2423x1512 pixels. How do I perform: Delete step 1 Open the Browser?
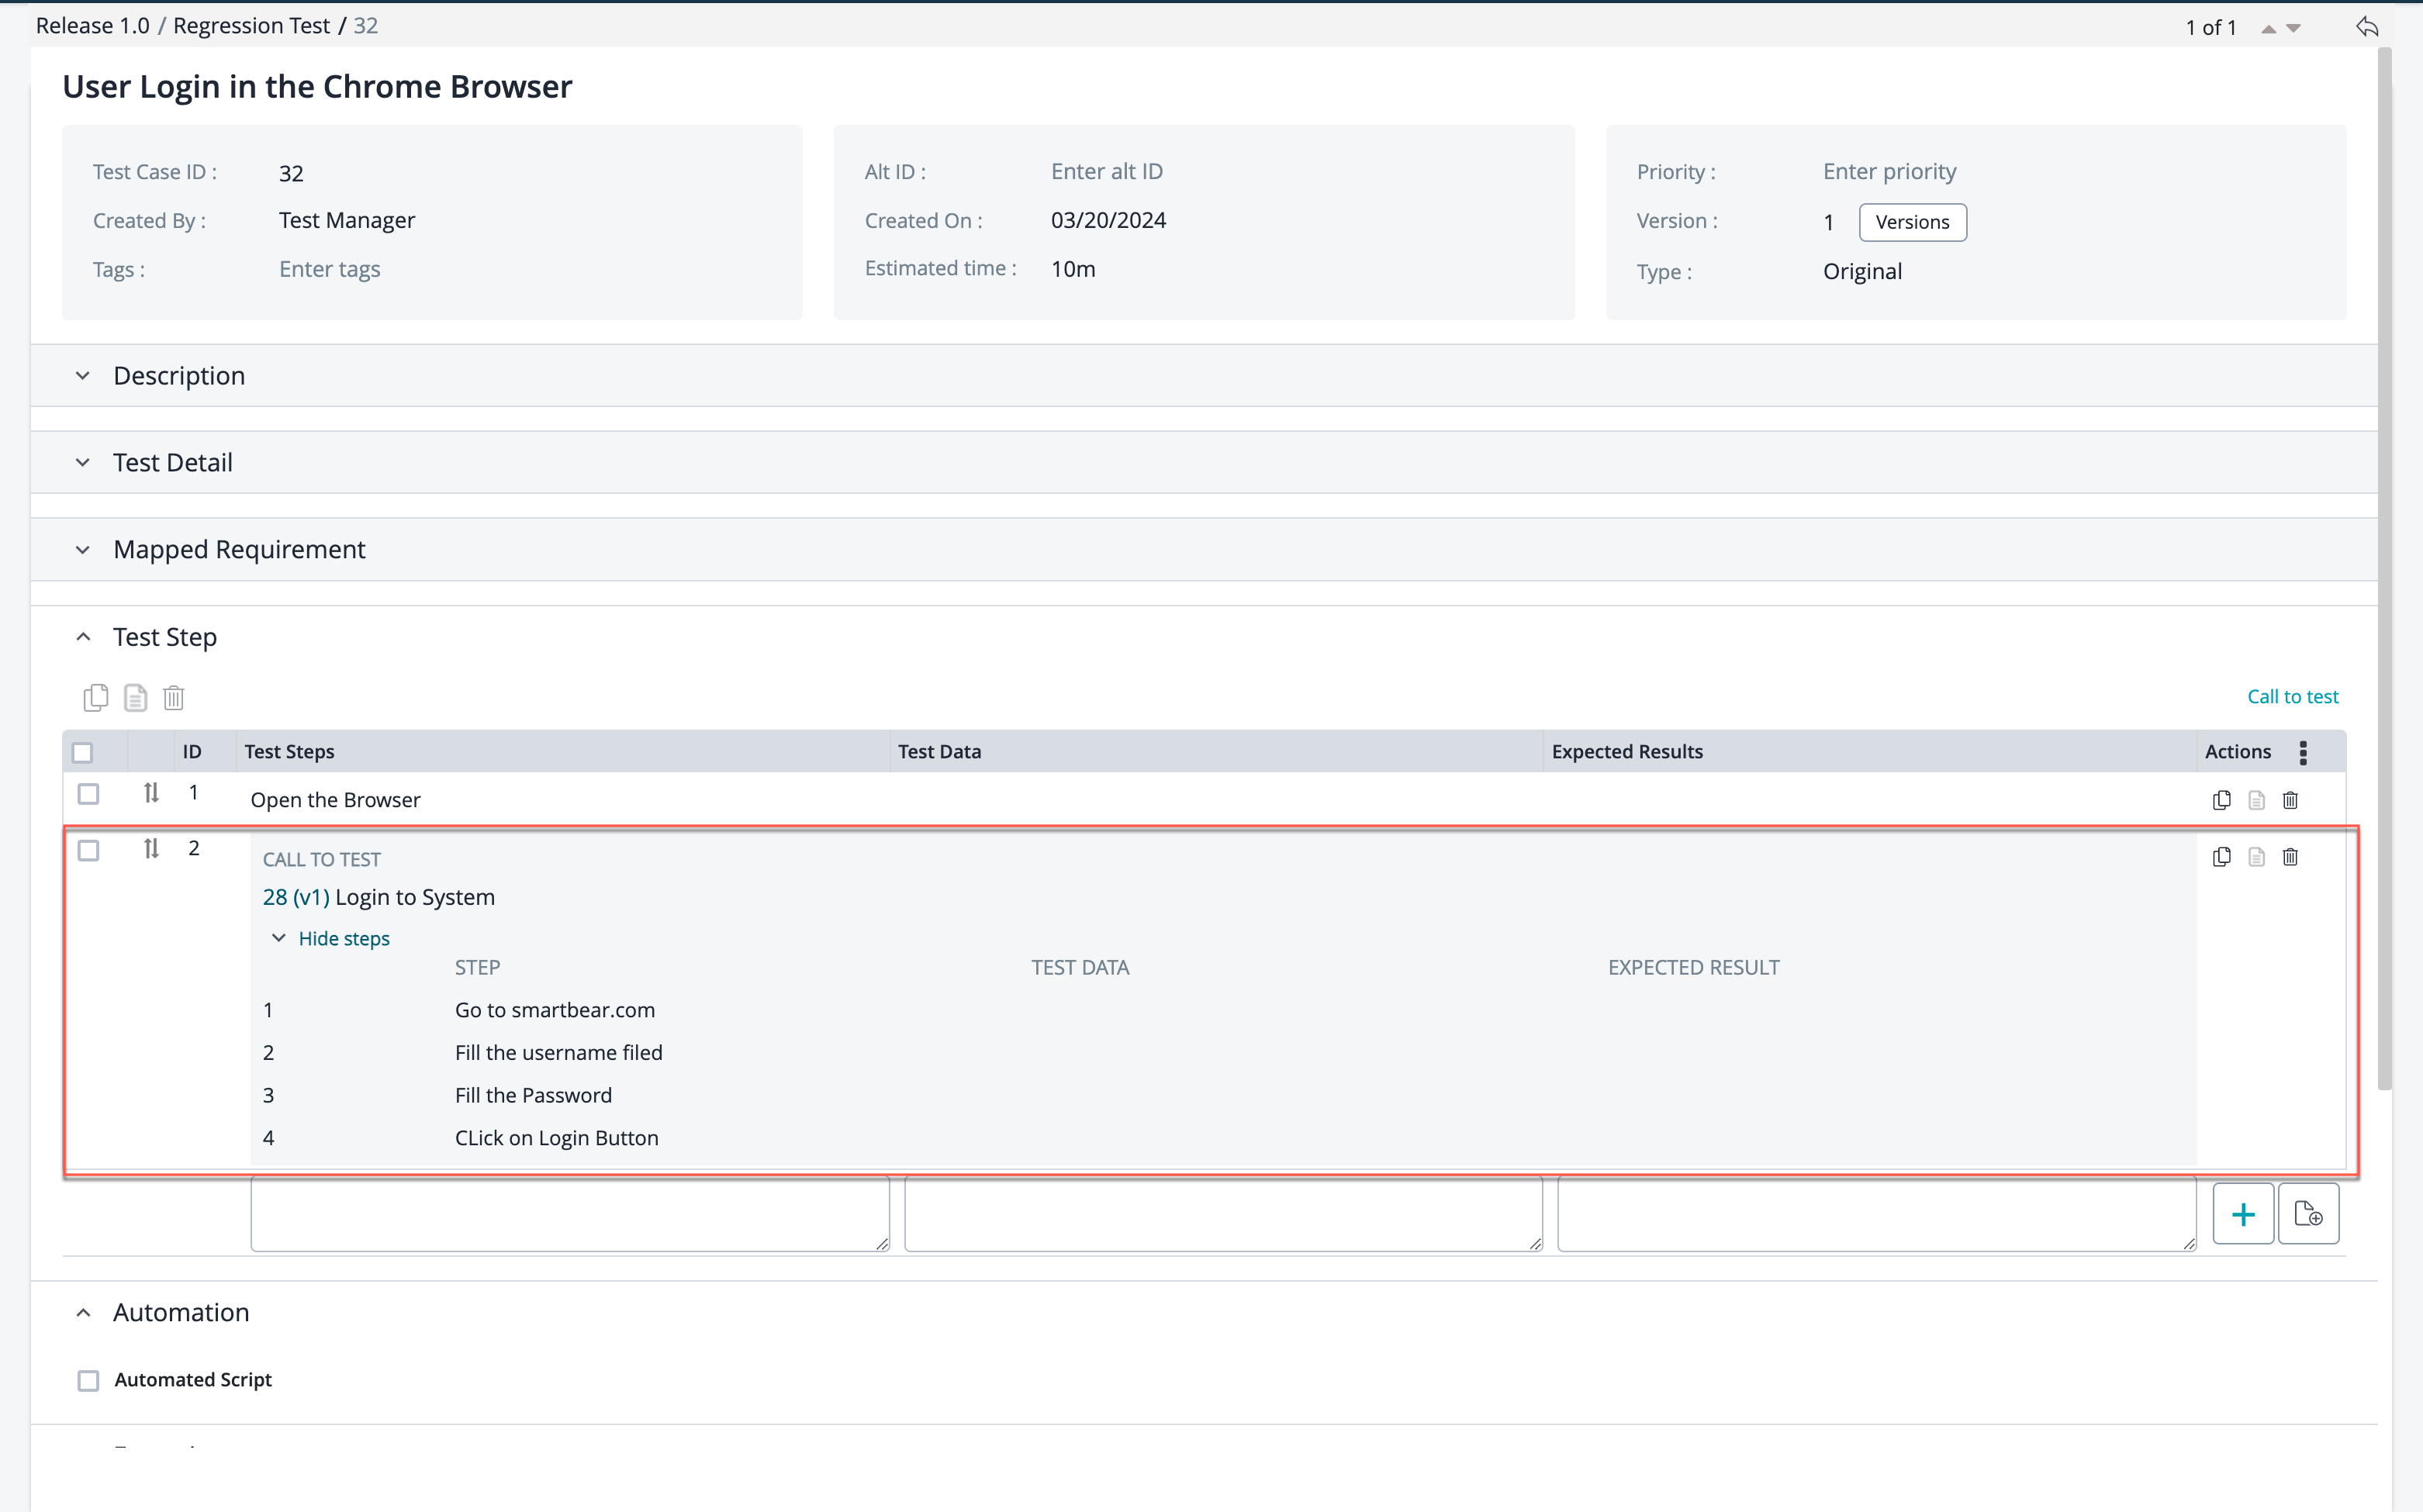(2290, 800)
